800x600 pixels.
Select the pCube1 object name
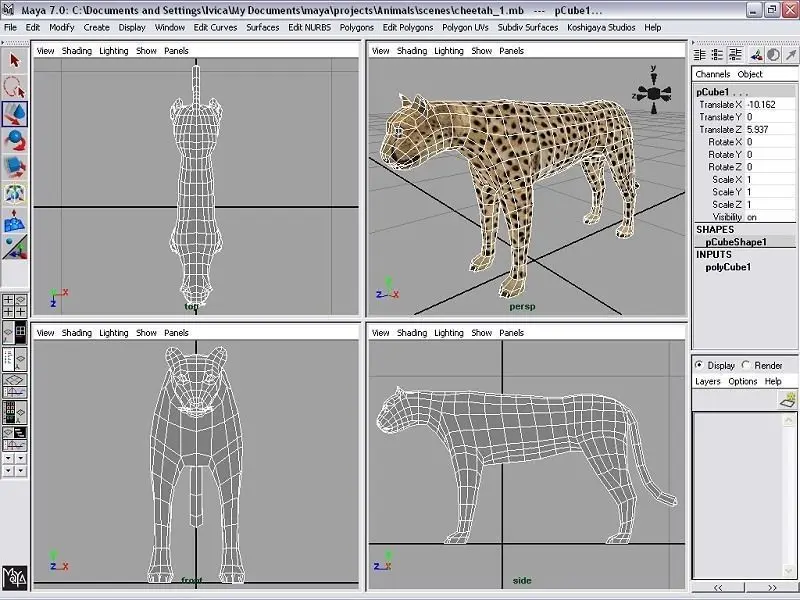(x=712, y=92)
